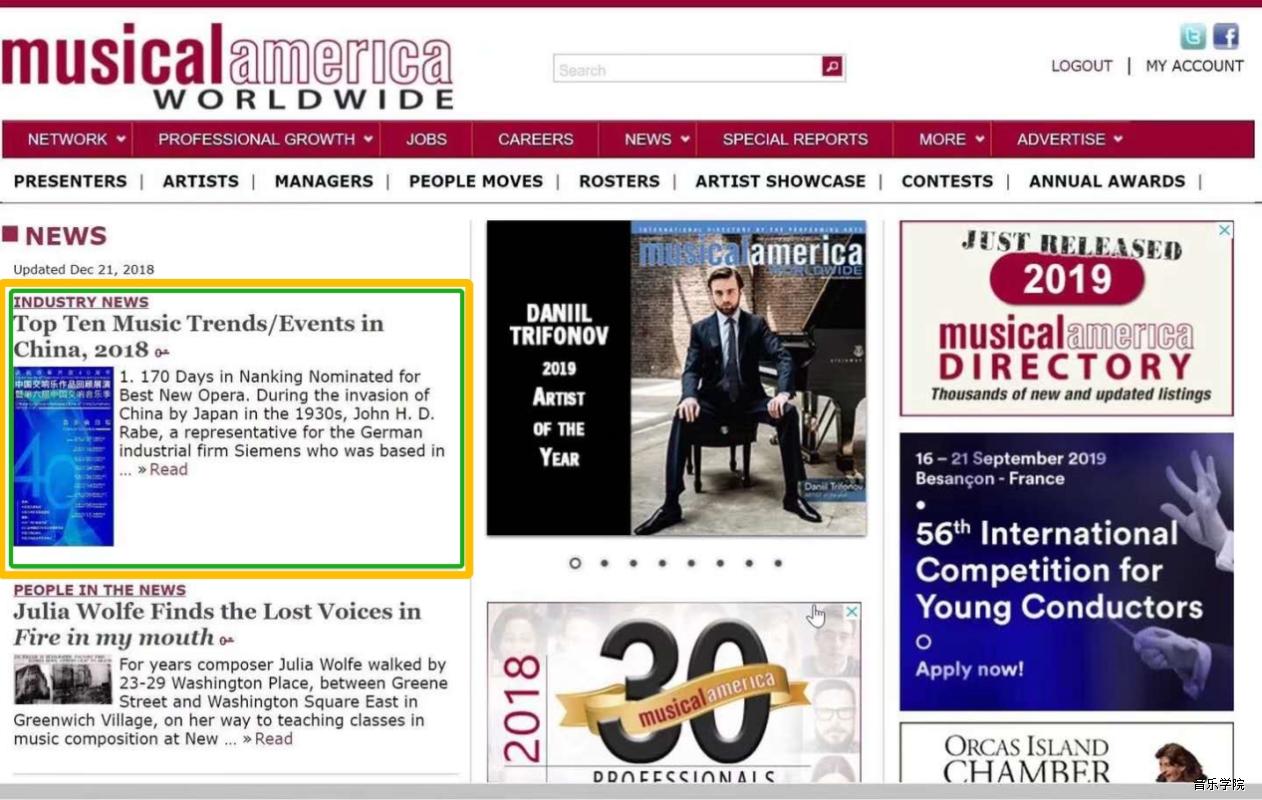1262x800 pixels.
Task: Select the last carousel slide dot
Action: click(x=778, y=563)
